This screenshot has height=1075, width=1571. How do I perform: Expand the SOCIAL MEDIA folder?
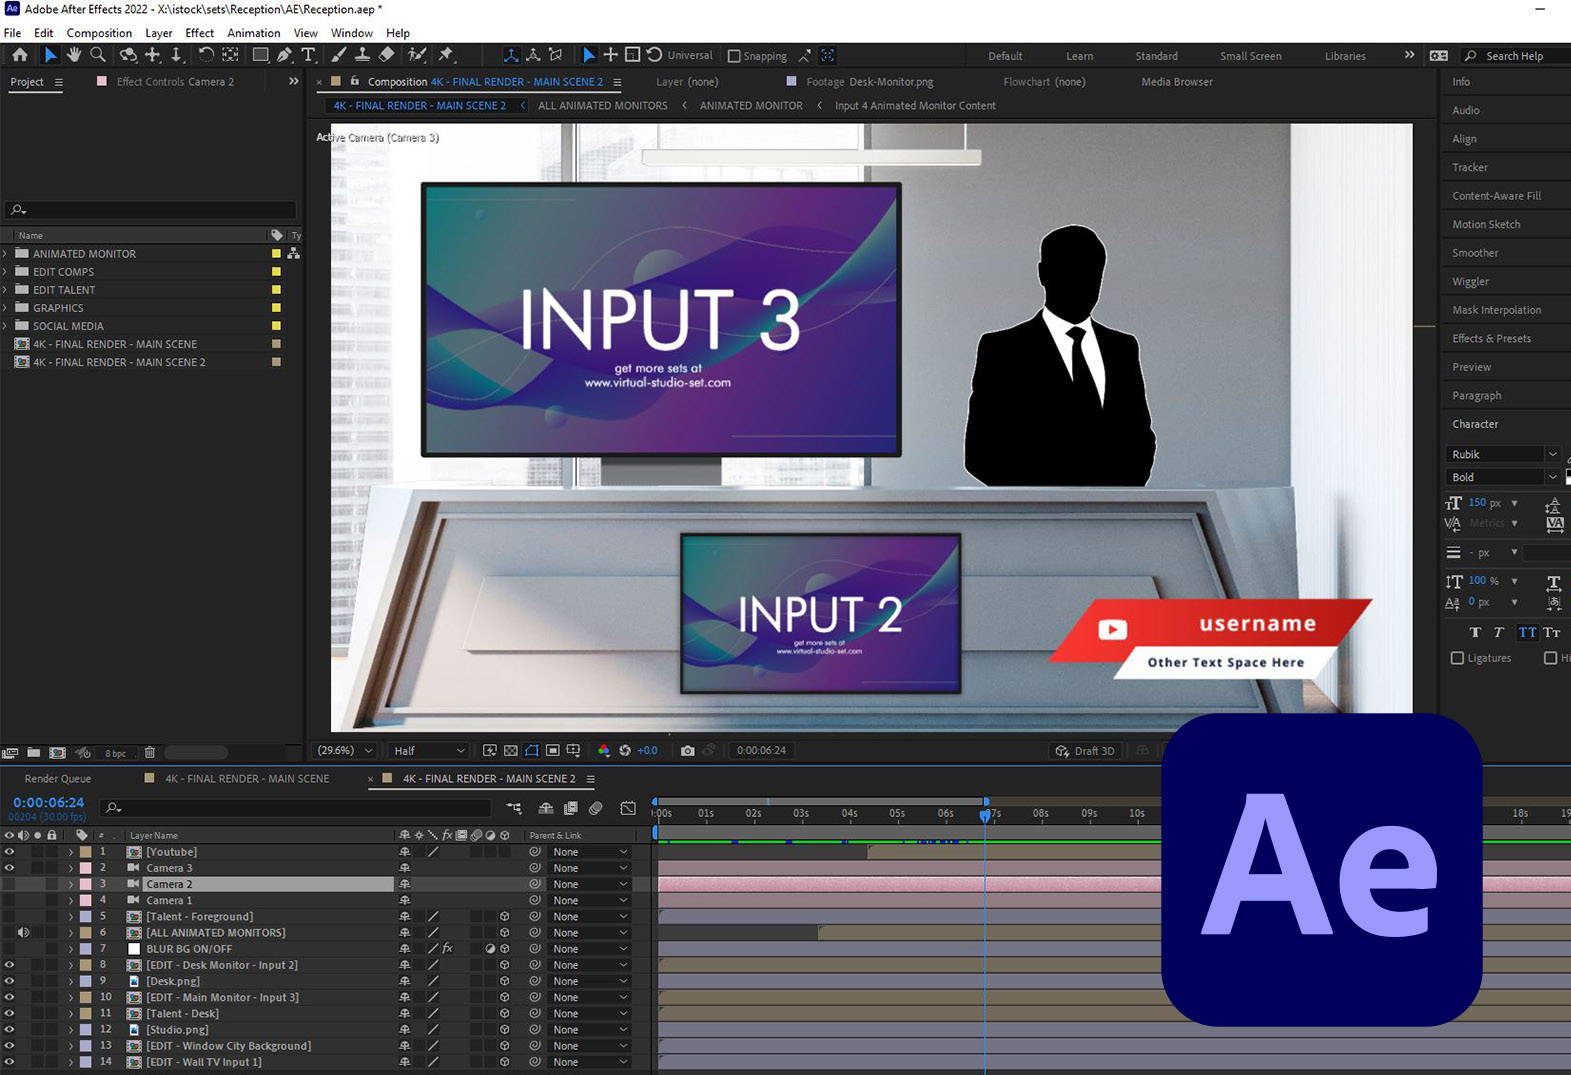pos(6,326)
